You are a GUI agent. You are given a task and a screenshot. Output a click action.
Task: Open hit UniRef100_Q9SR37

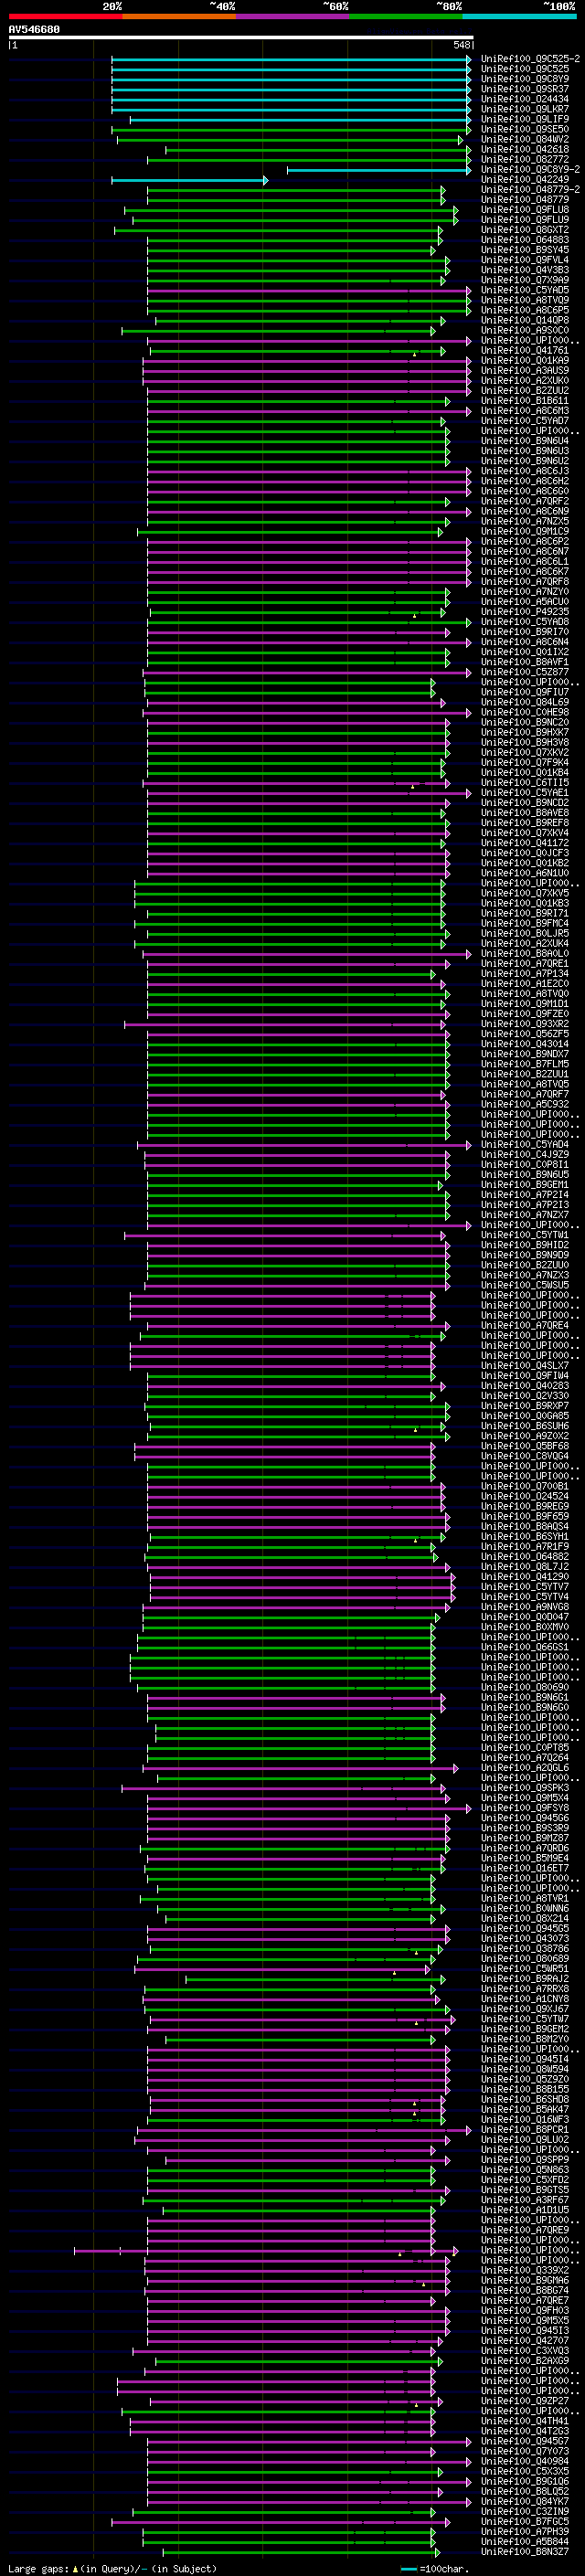[525, 89]
